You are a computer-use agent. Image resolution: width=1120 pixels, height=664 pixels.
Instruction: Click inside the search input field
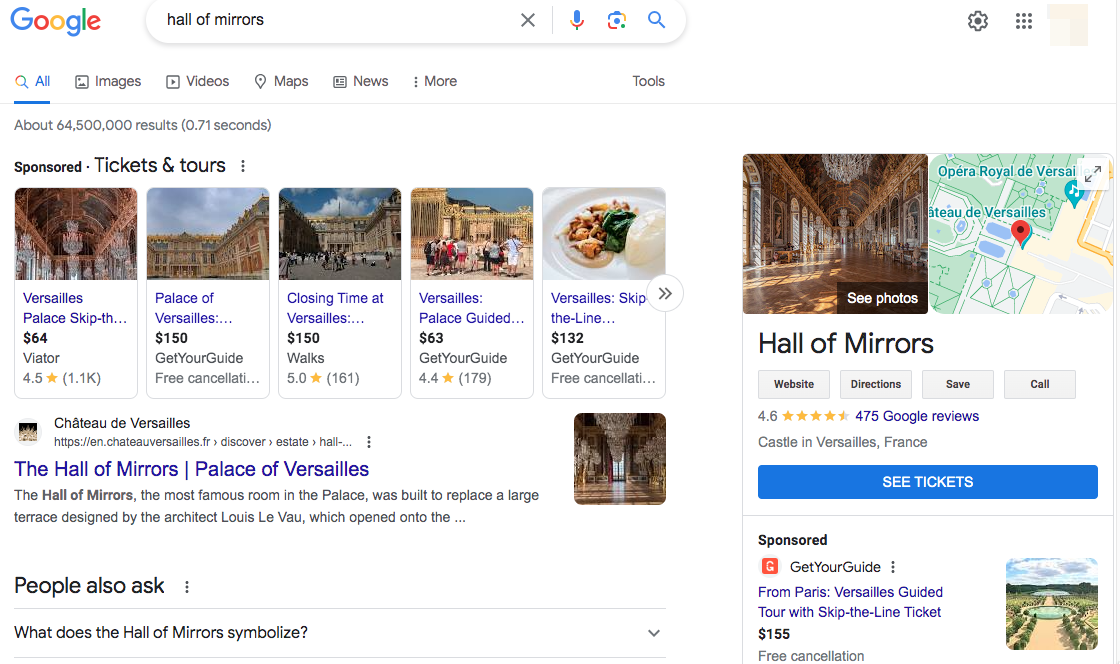point(336,20)
